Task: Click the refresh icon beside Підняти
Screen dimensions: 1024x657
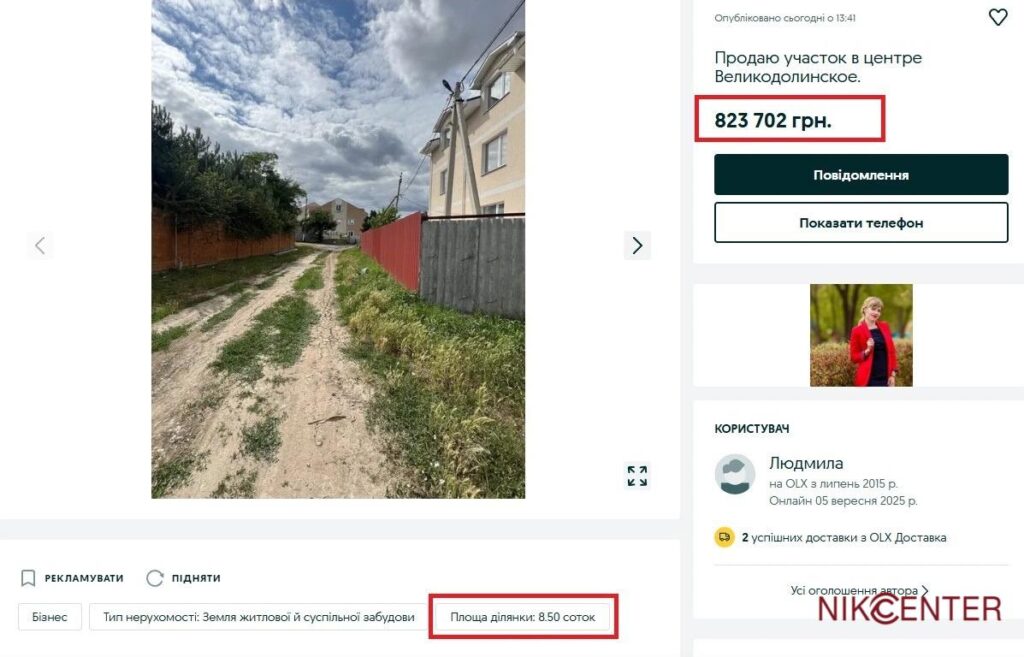Action: pos(155,578)
